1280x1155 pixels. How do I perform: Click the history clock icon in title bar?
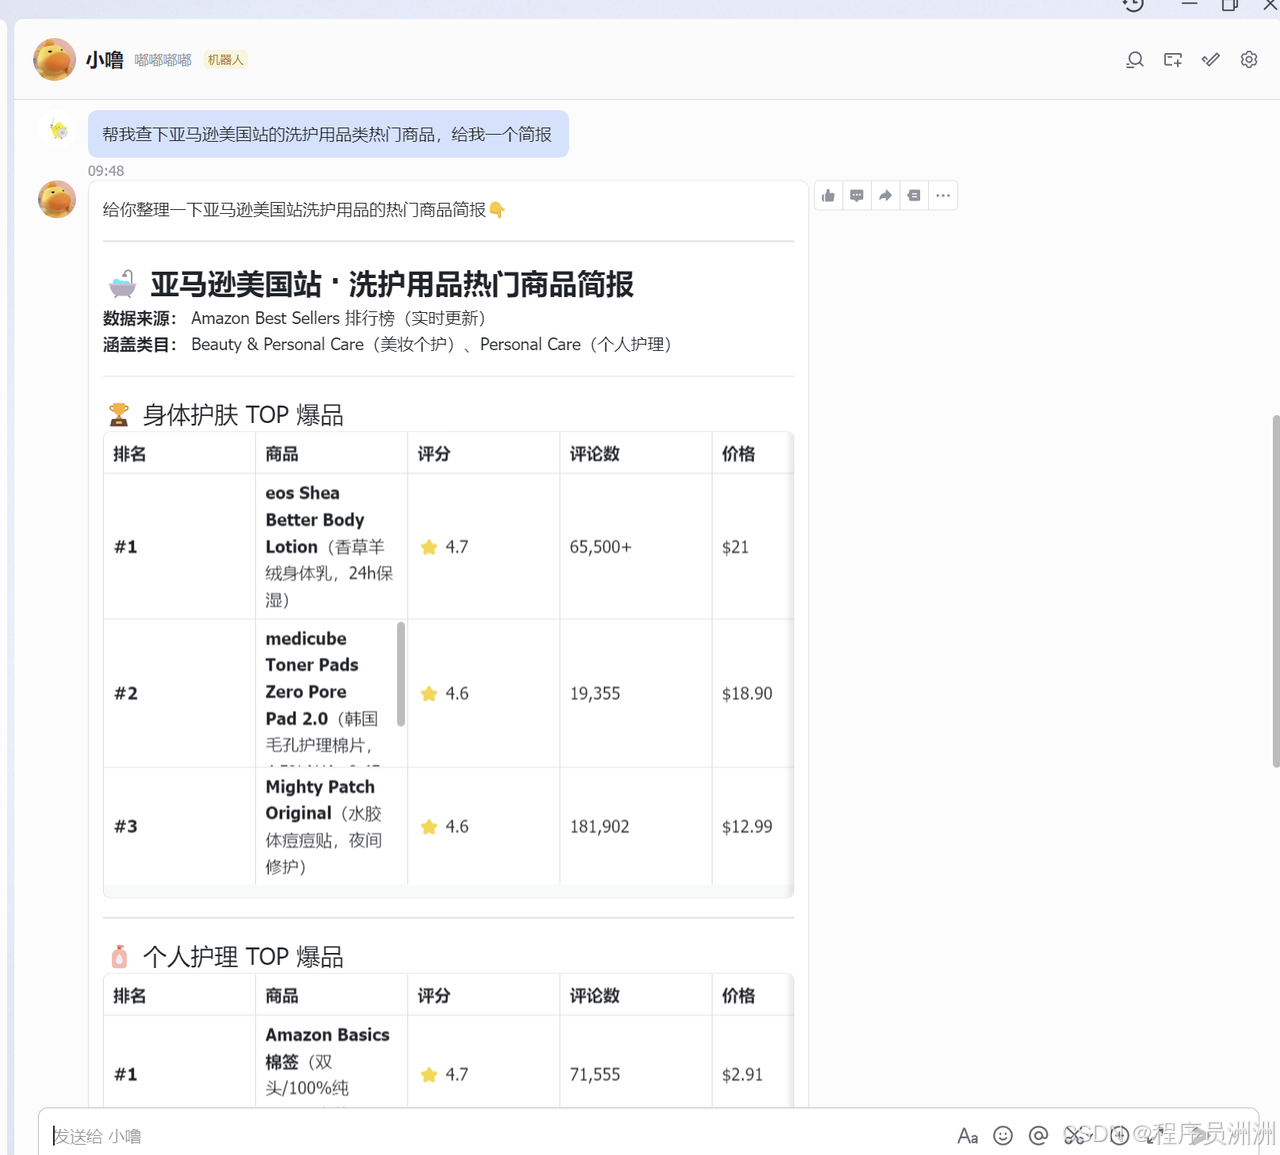(x=1133, y=5)
